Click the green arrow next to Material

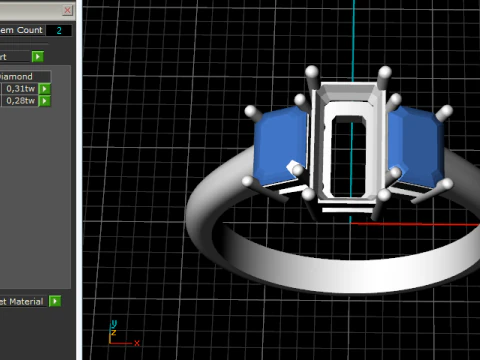(55, 301)
